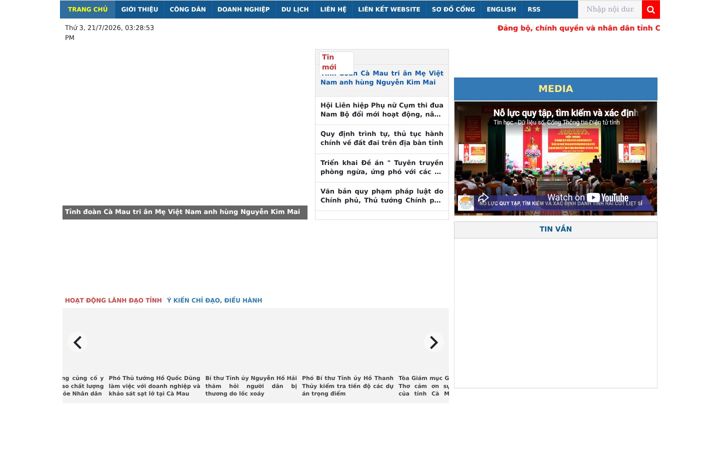This screenshot has height=450, width=720.
Task: Open article Bí thư Tỉnh ủy Nguyễn Hồ Hải thăm hỏi
Action: tap(251, 386)
